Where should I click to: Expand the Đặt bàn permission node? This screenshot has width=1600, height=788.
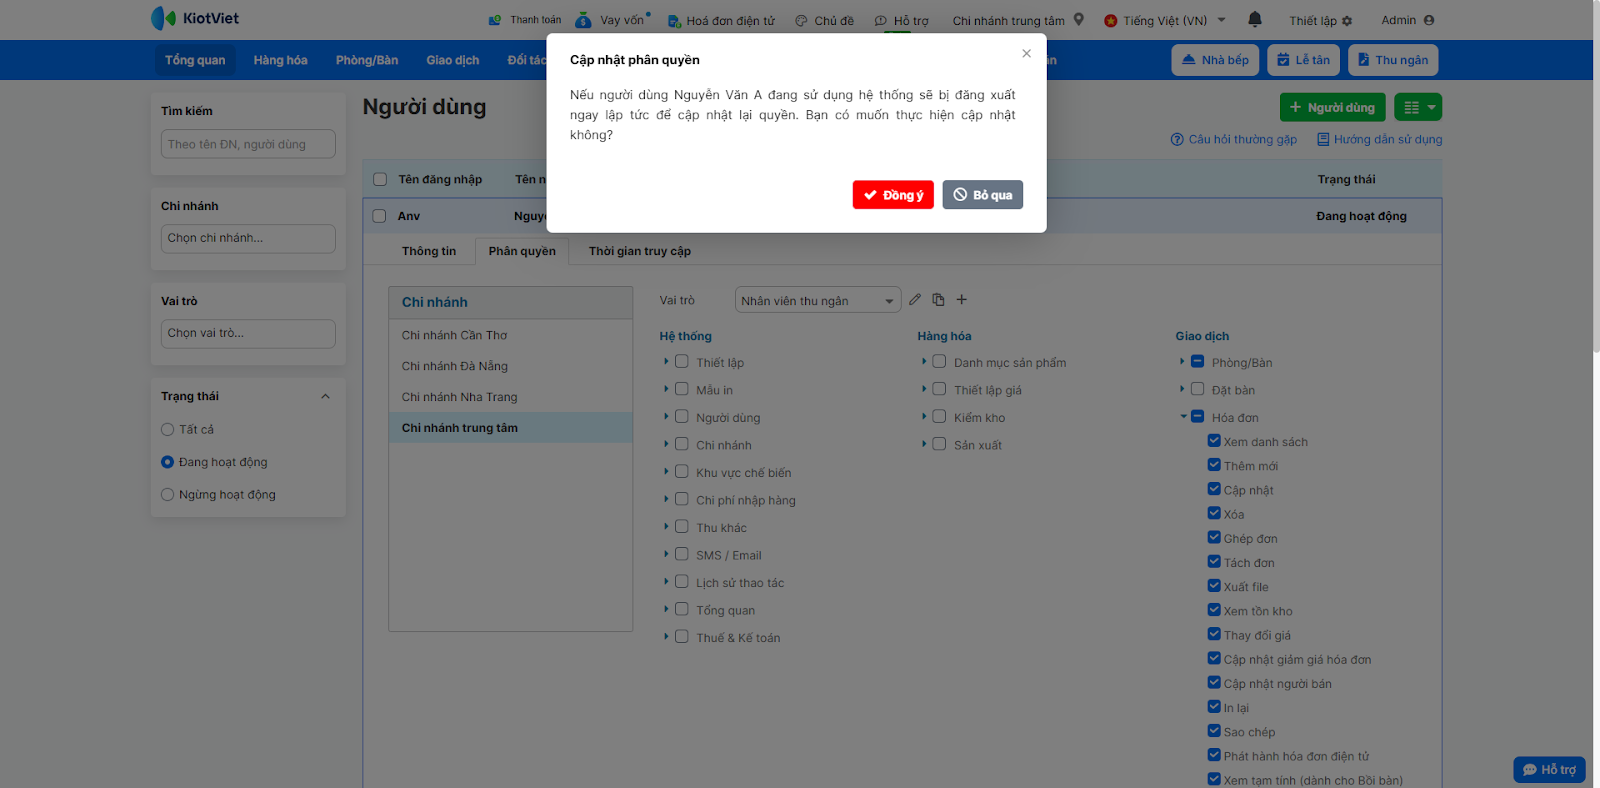click(1182, 389)
